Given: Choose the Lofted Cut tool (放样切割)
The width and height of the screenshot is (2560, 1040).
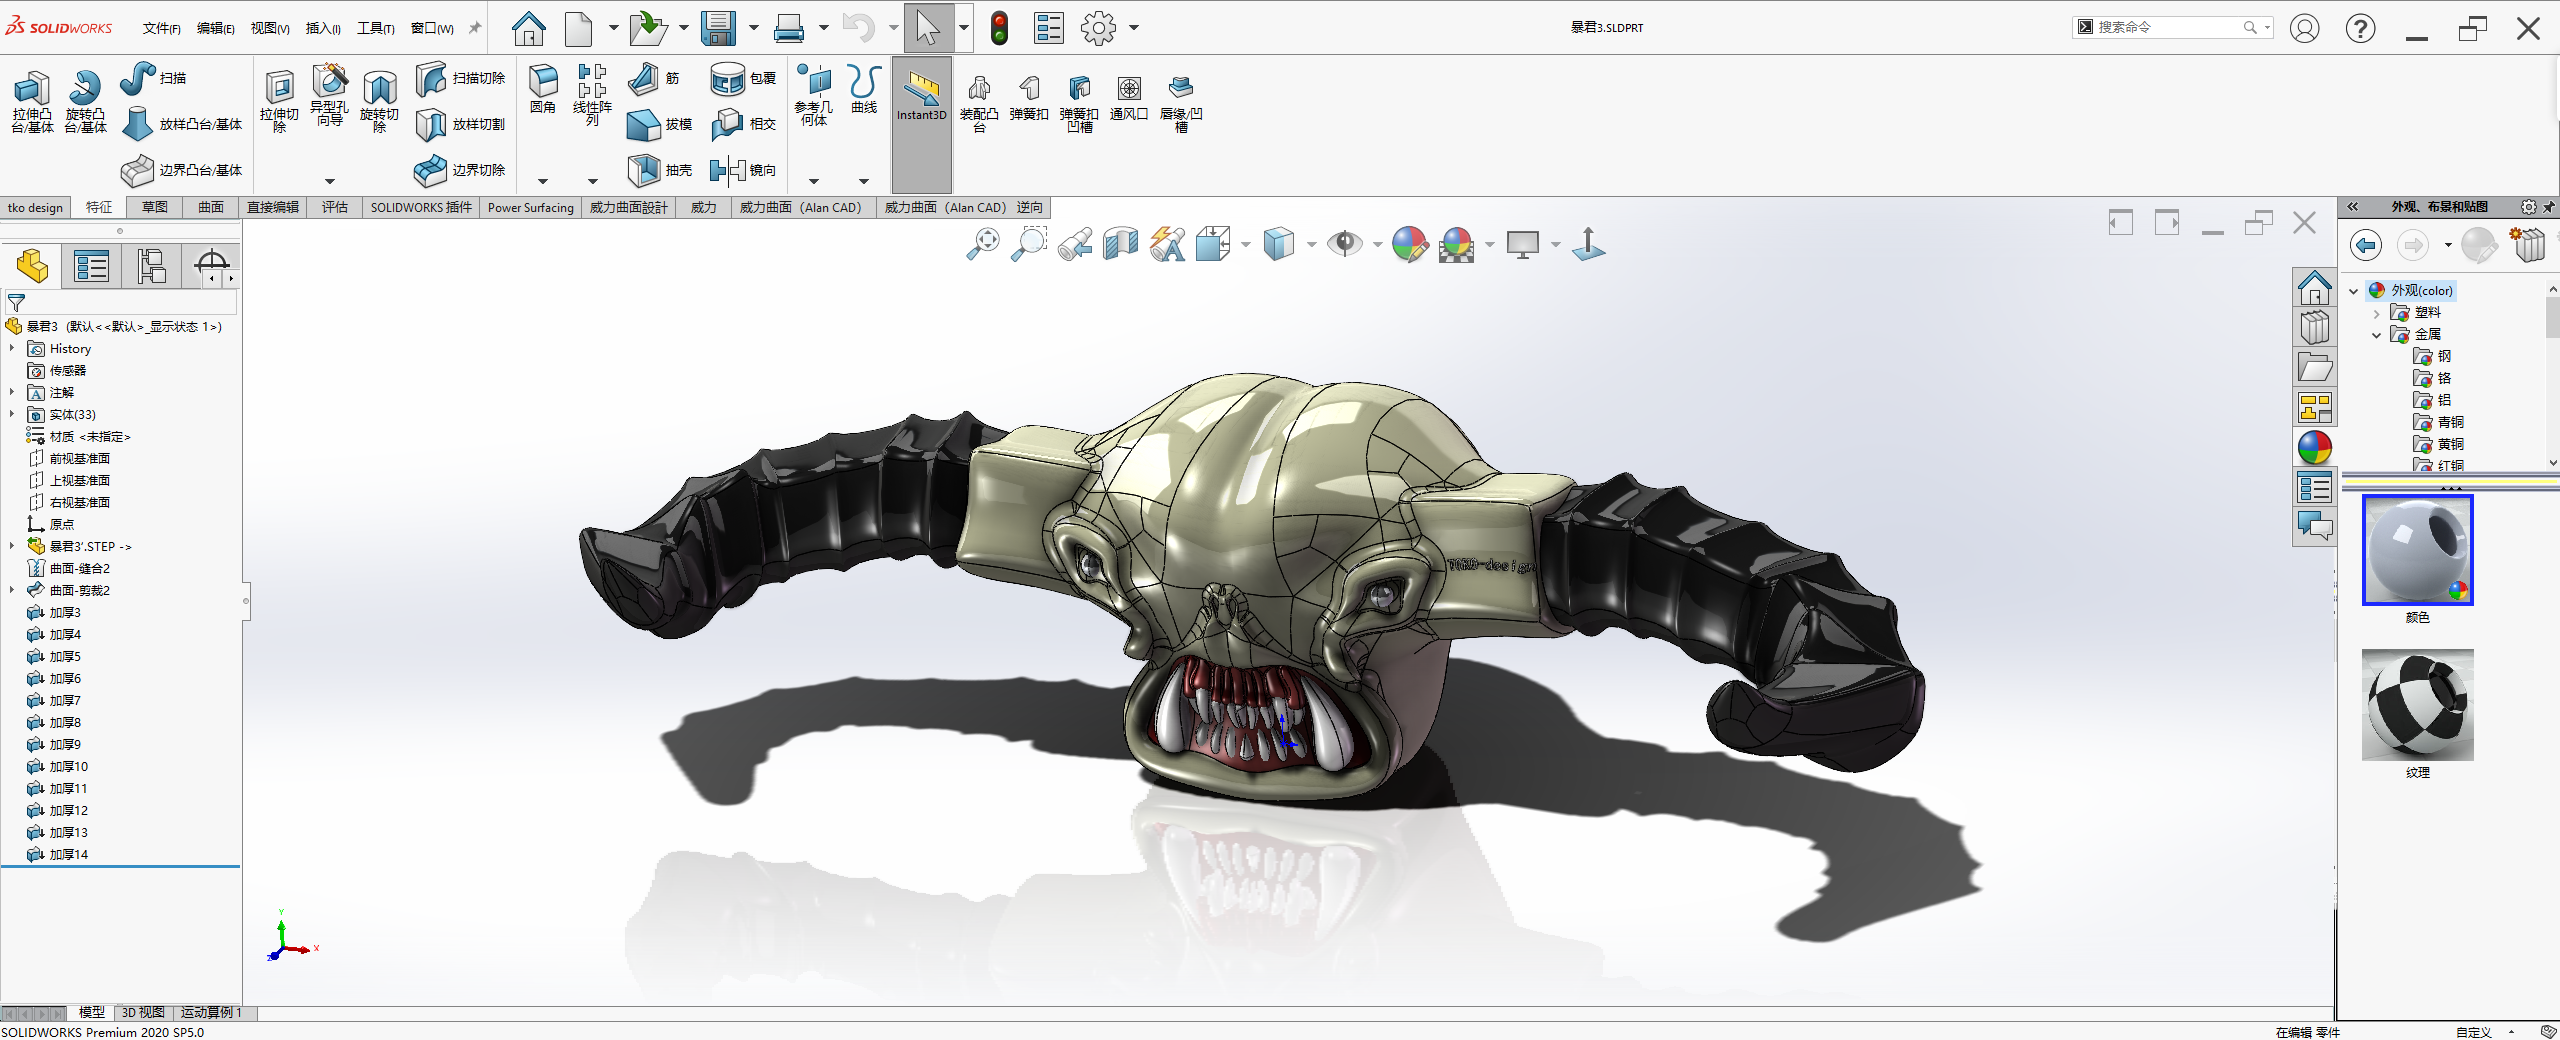Looking at the screenshot, I should click(x=460, y=124).
